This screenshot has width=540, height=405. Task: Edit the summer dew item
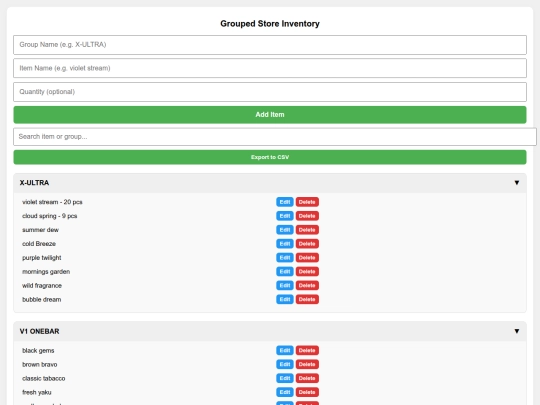(x=284, y=230)
